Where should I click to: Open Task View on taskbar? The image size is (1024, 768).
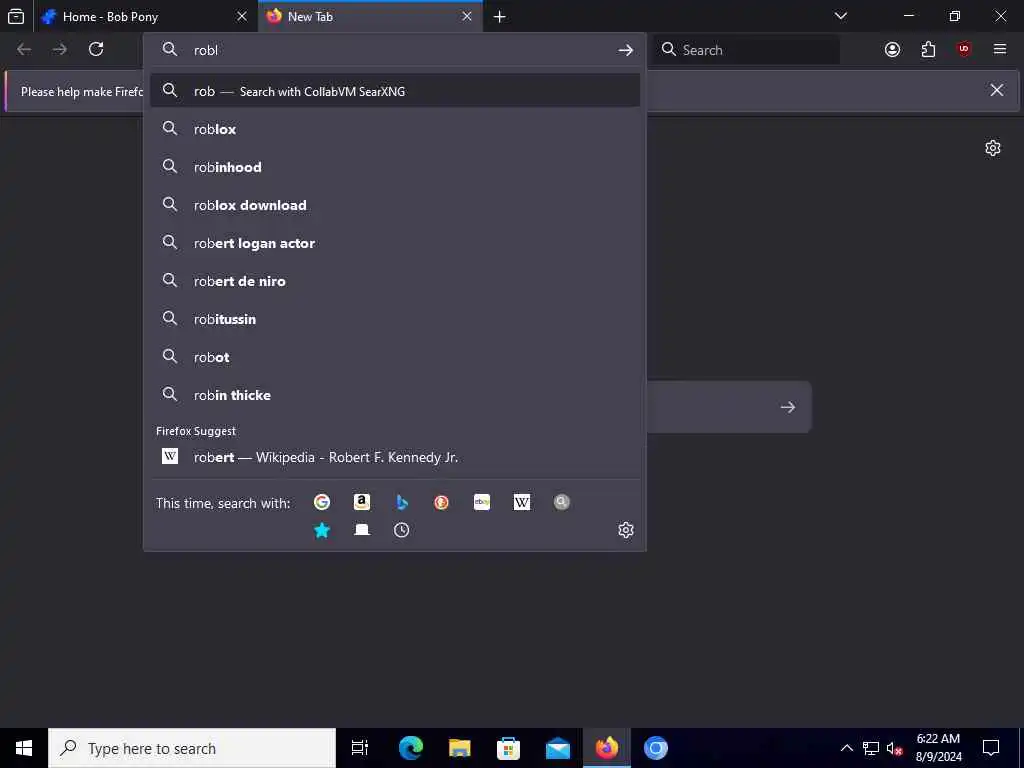tap(359, 748)
